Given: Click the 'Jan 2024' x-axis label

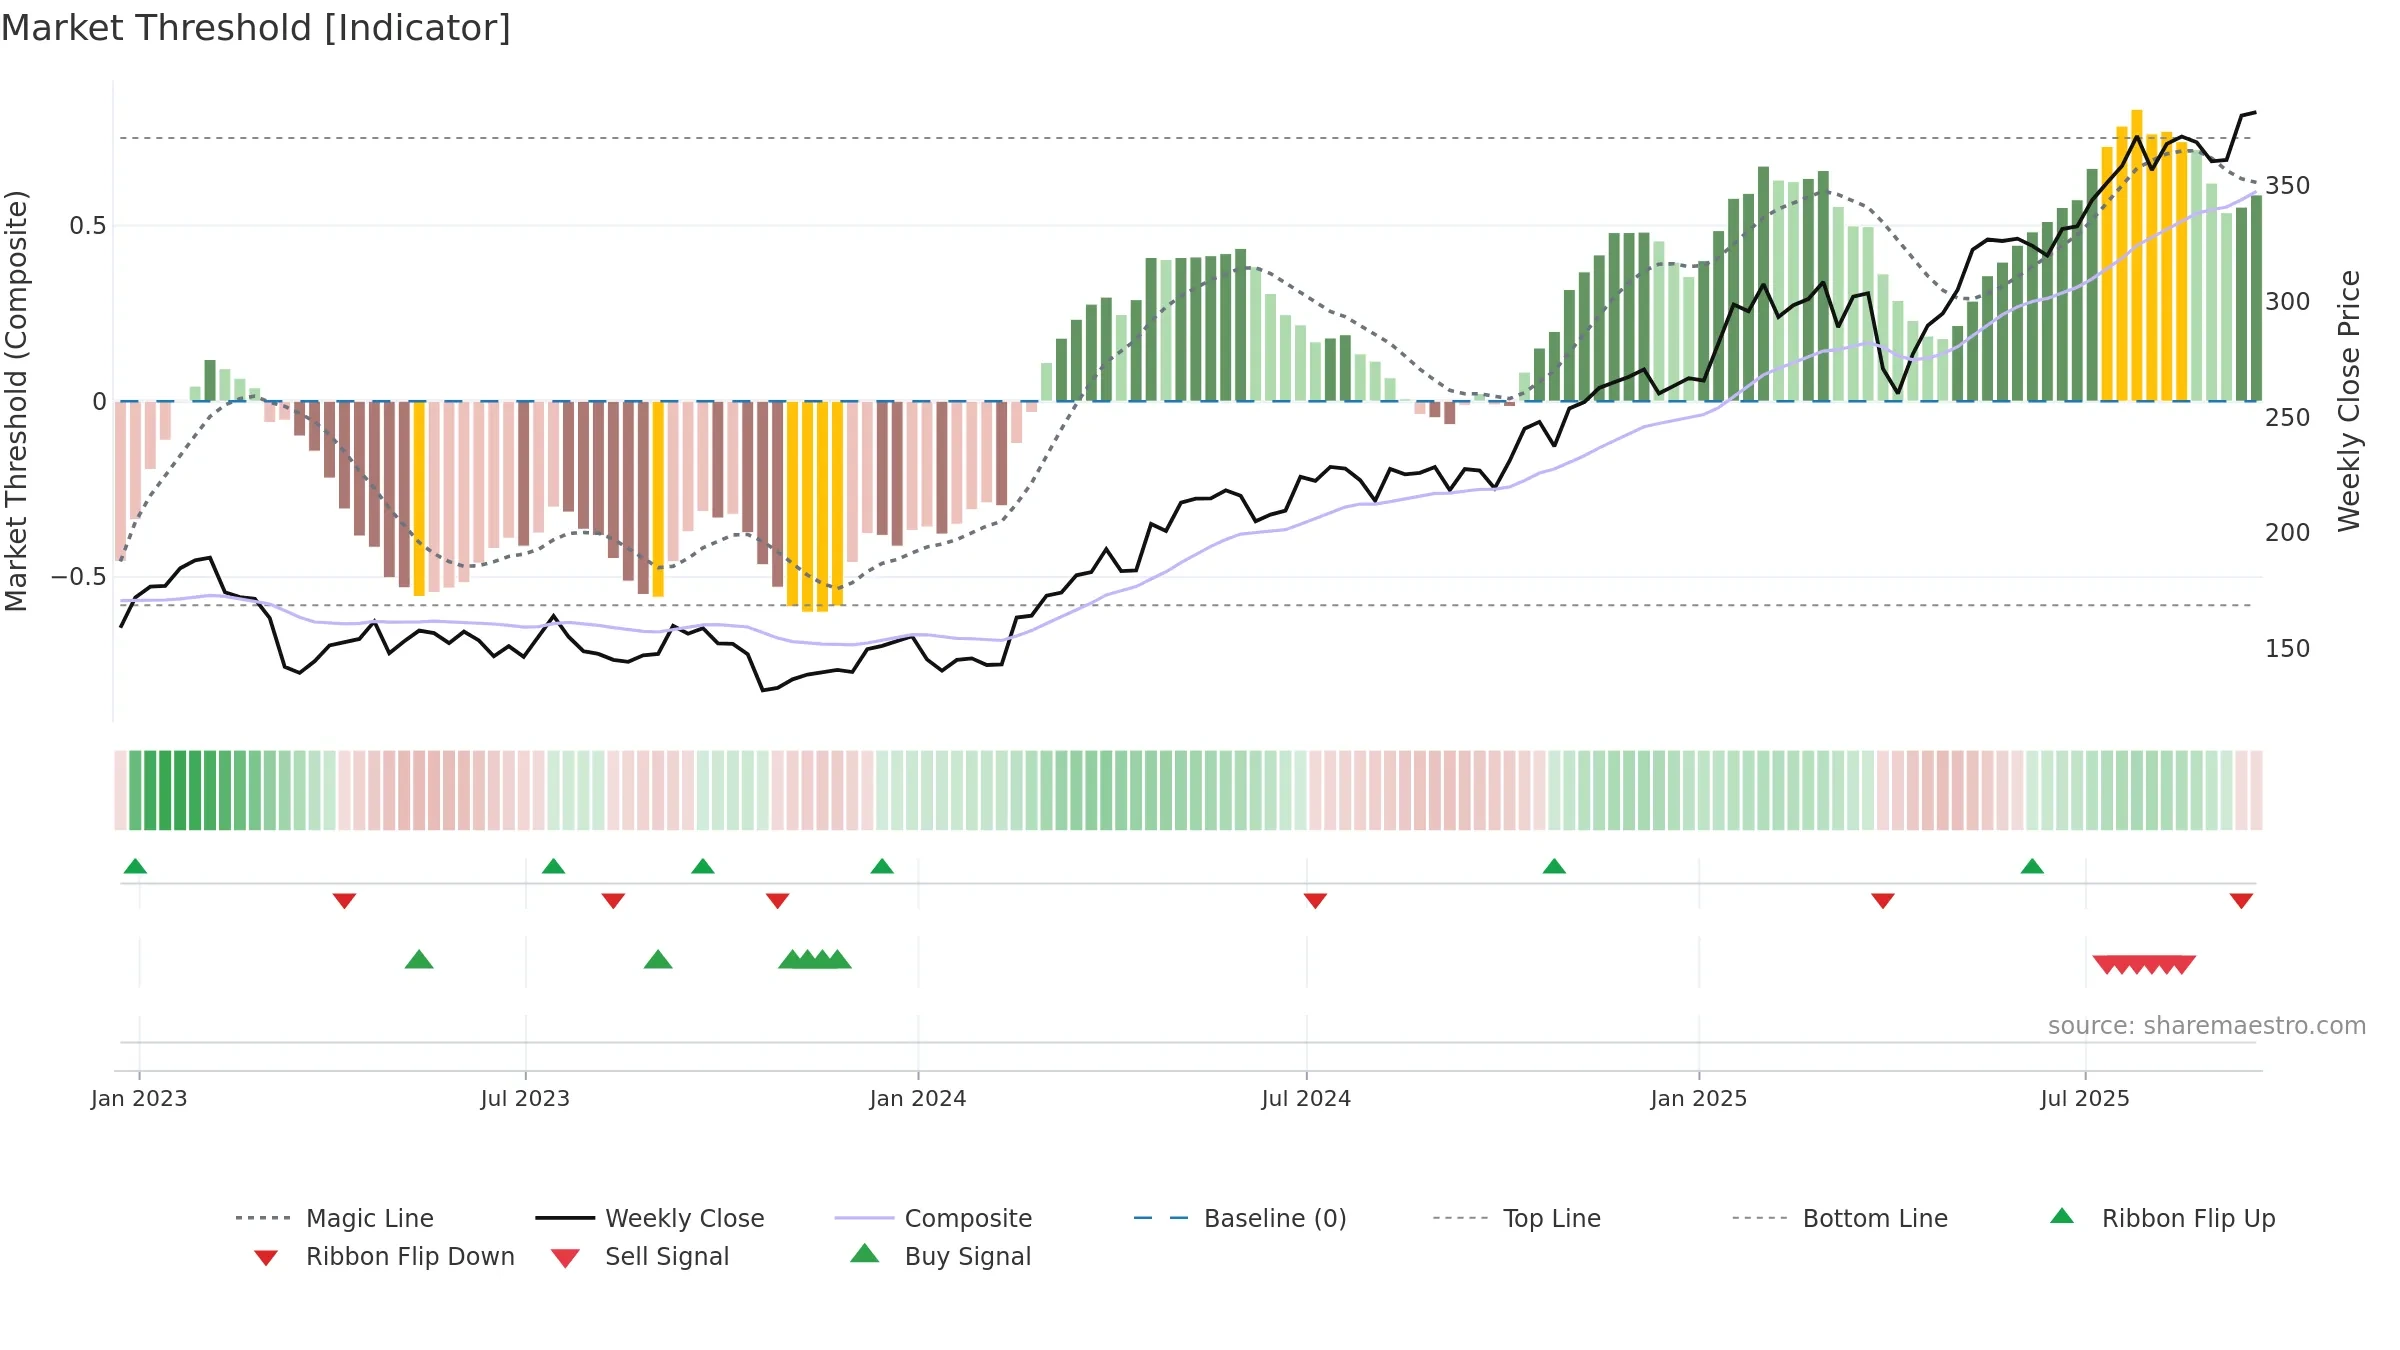Looking at the screenshot, I should coord(918,1098).
